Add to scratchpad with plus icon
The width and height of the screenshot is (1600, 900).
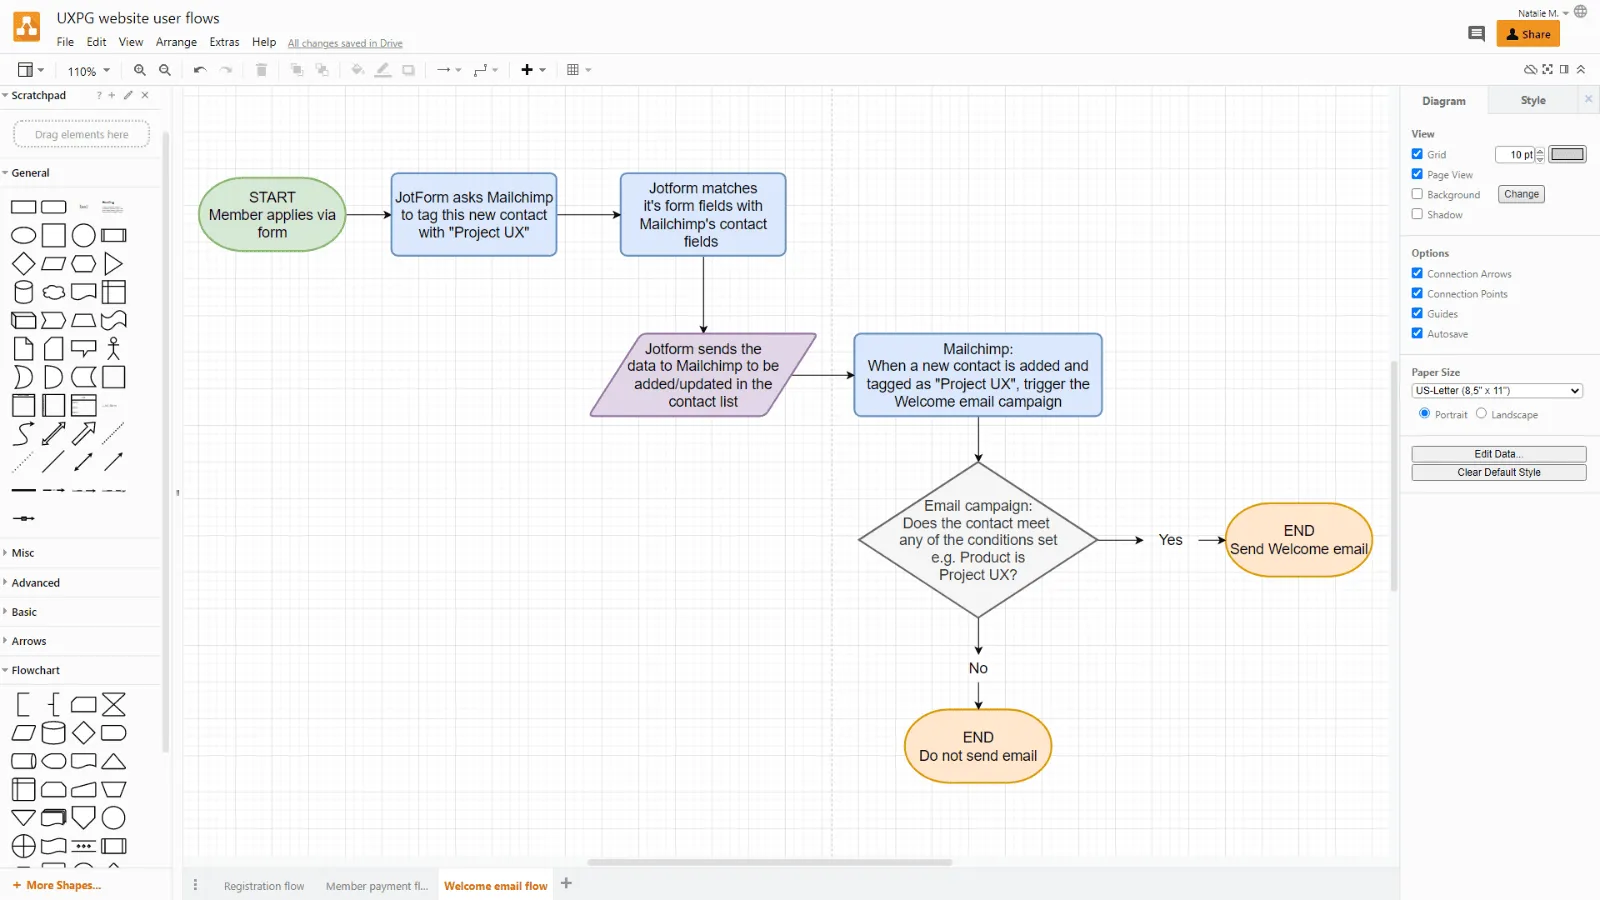(112, 95)
